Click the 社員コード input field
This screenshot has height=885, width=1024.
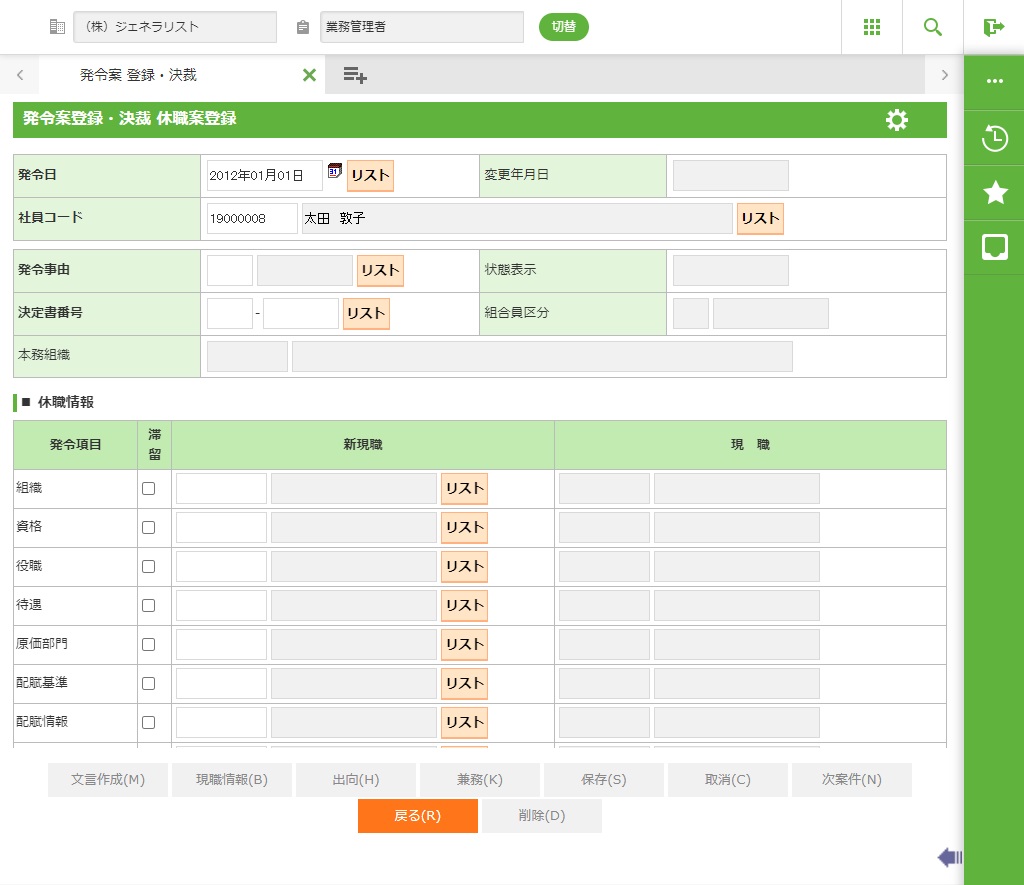[x=251, y=219]
